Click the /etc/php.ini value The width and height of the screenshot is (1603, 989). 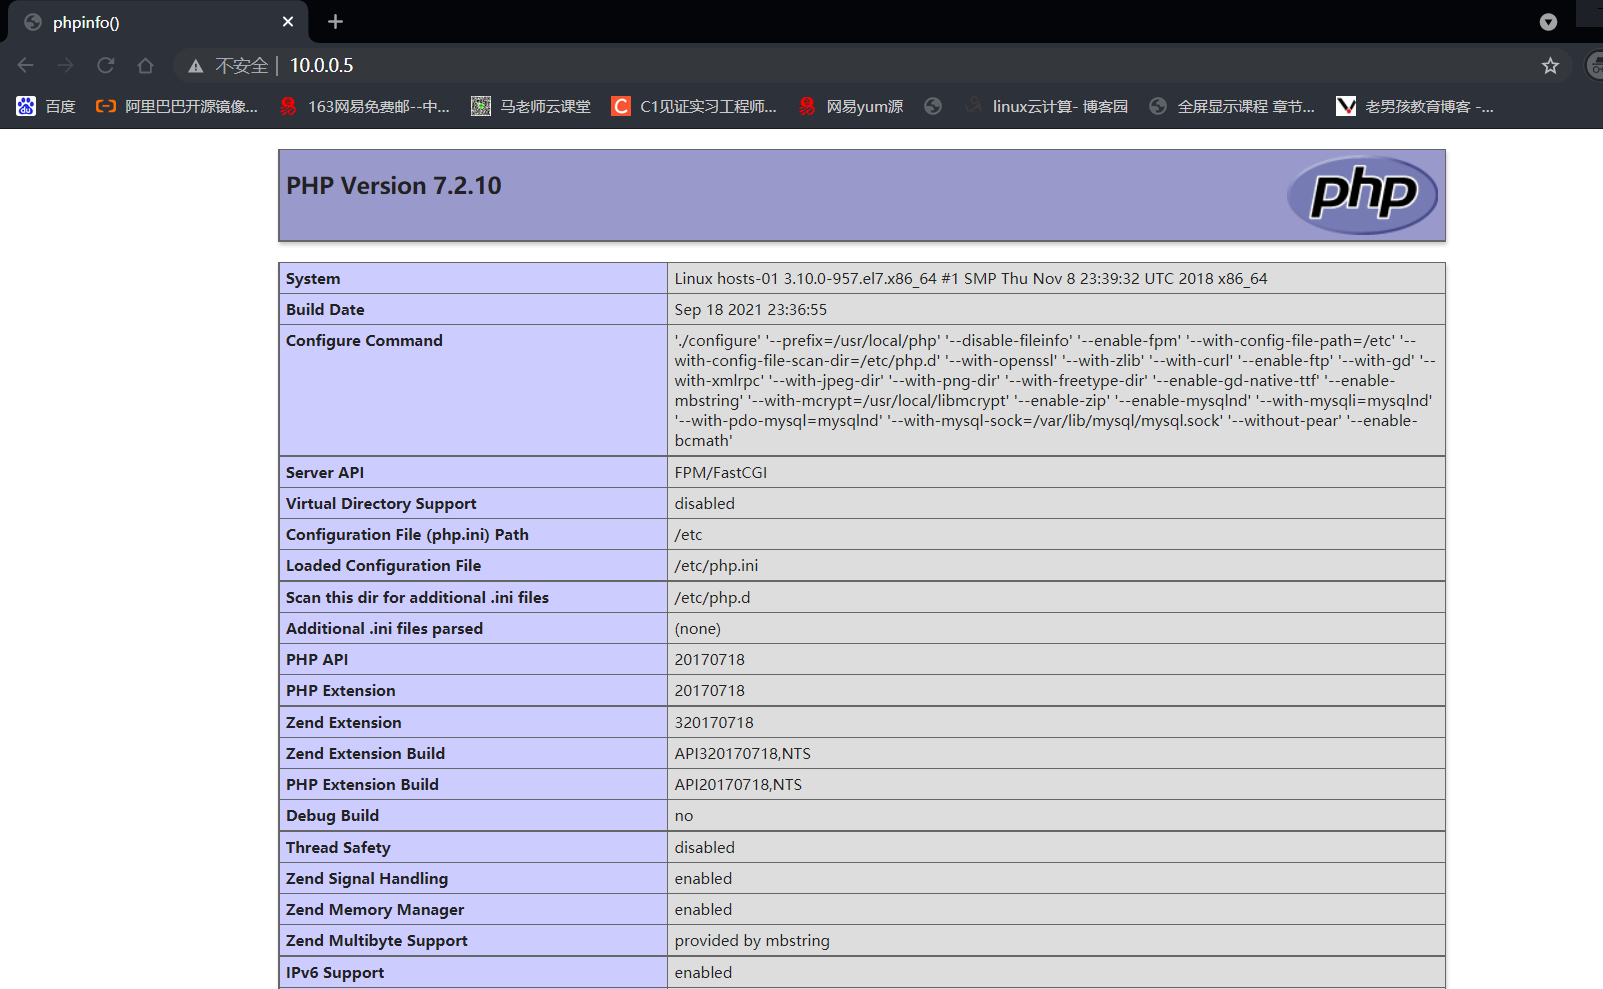716,566
